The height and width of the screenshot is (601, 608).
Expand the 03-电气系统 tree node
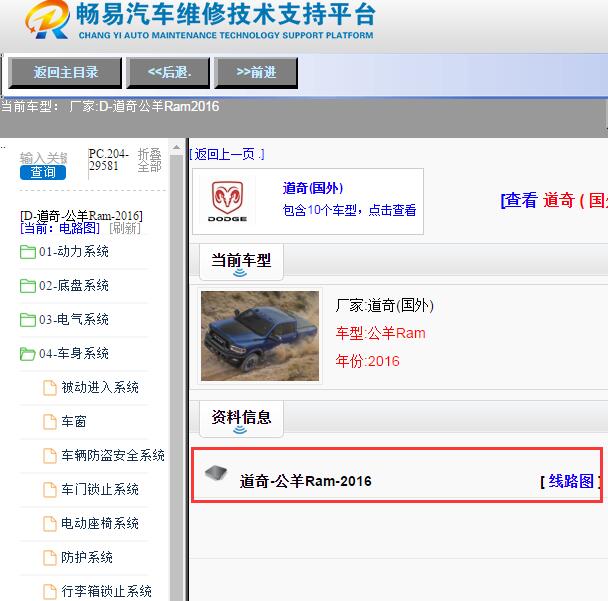coord(74,319)
